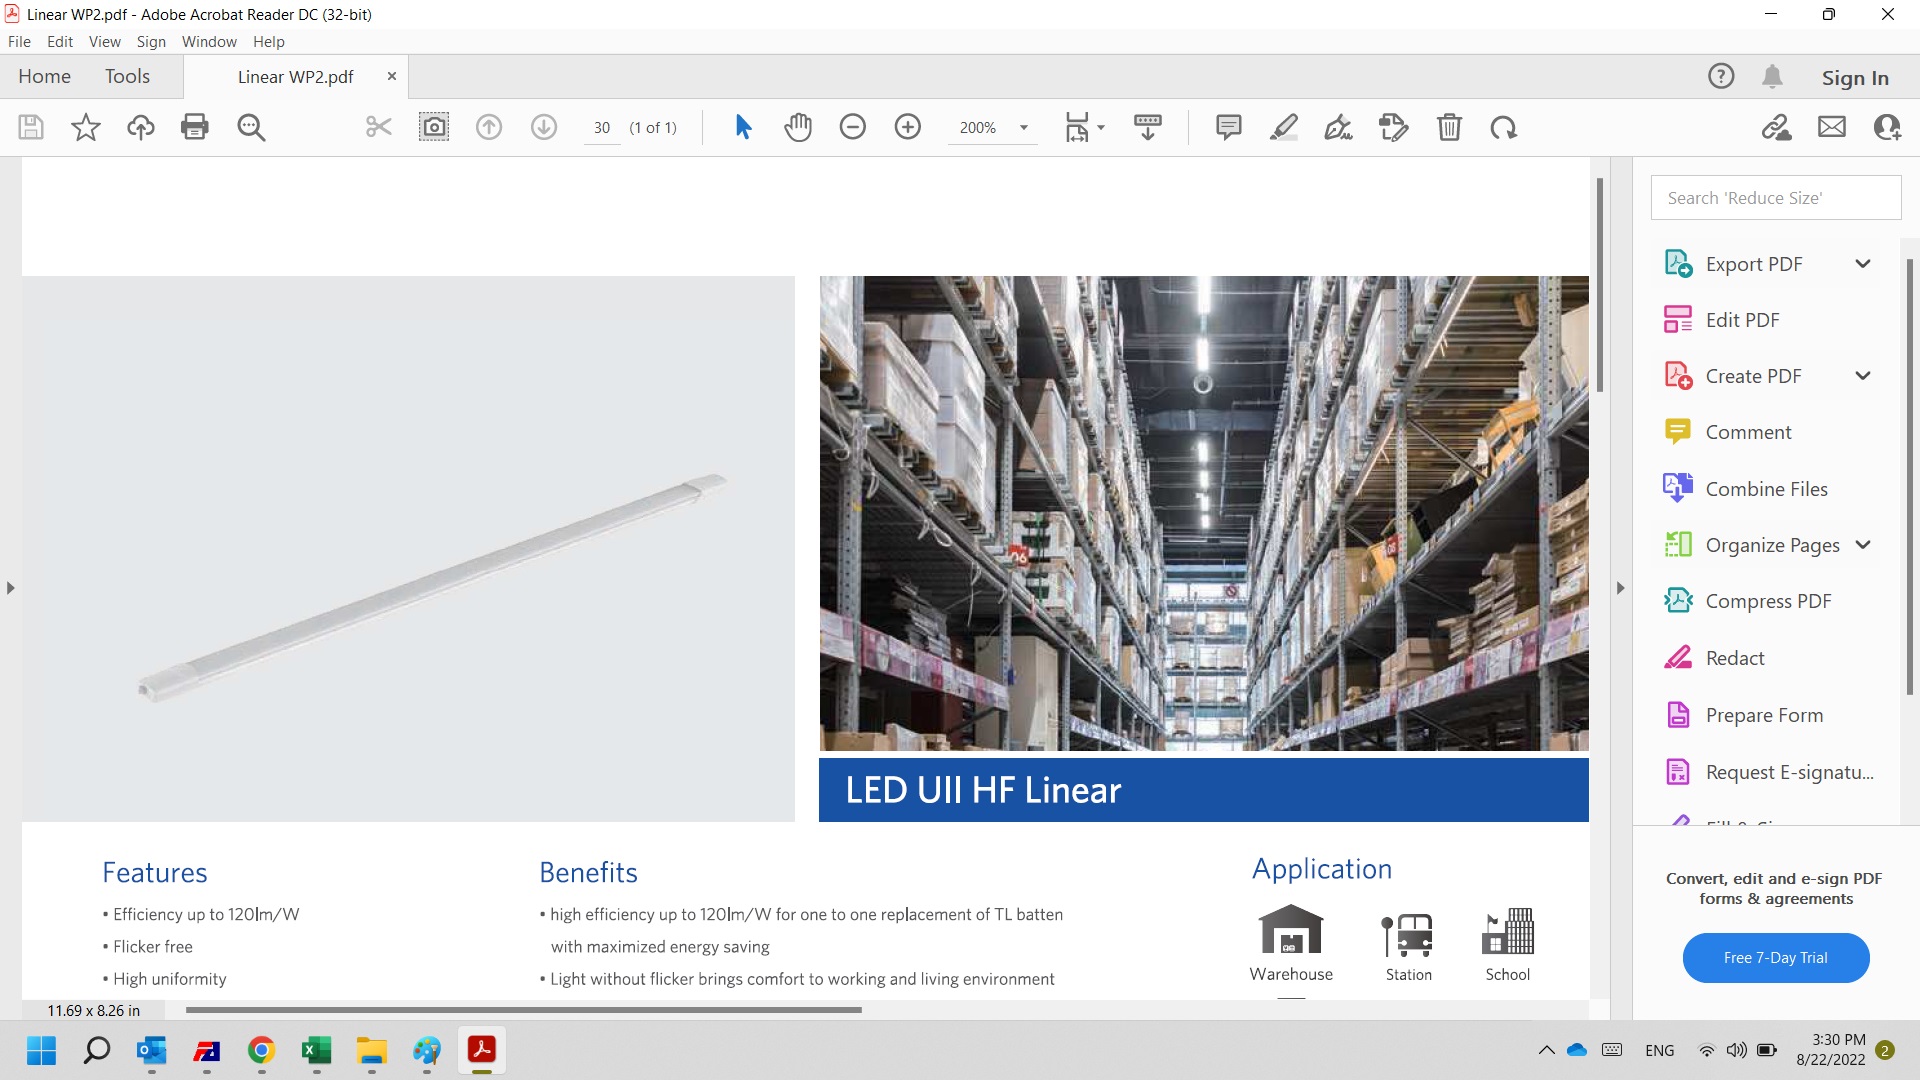The height and width of the screenshot is (1080, 1920).
Task: Open the Compress PDF tool
Action: coord(1767,601)
